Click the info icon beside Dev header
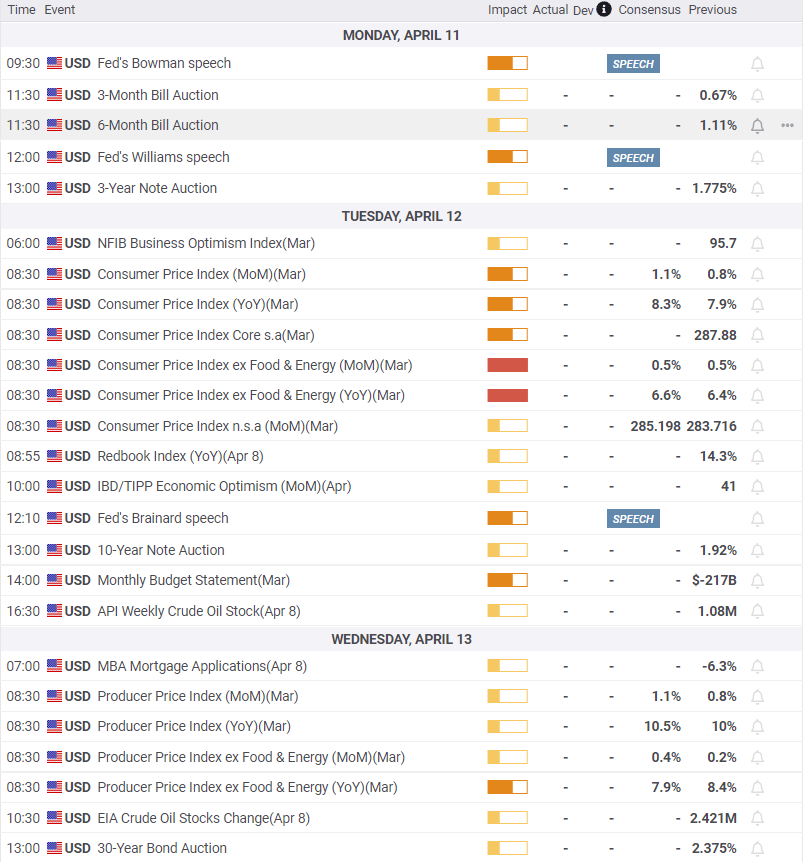 pos(604,10)
